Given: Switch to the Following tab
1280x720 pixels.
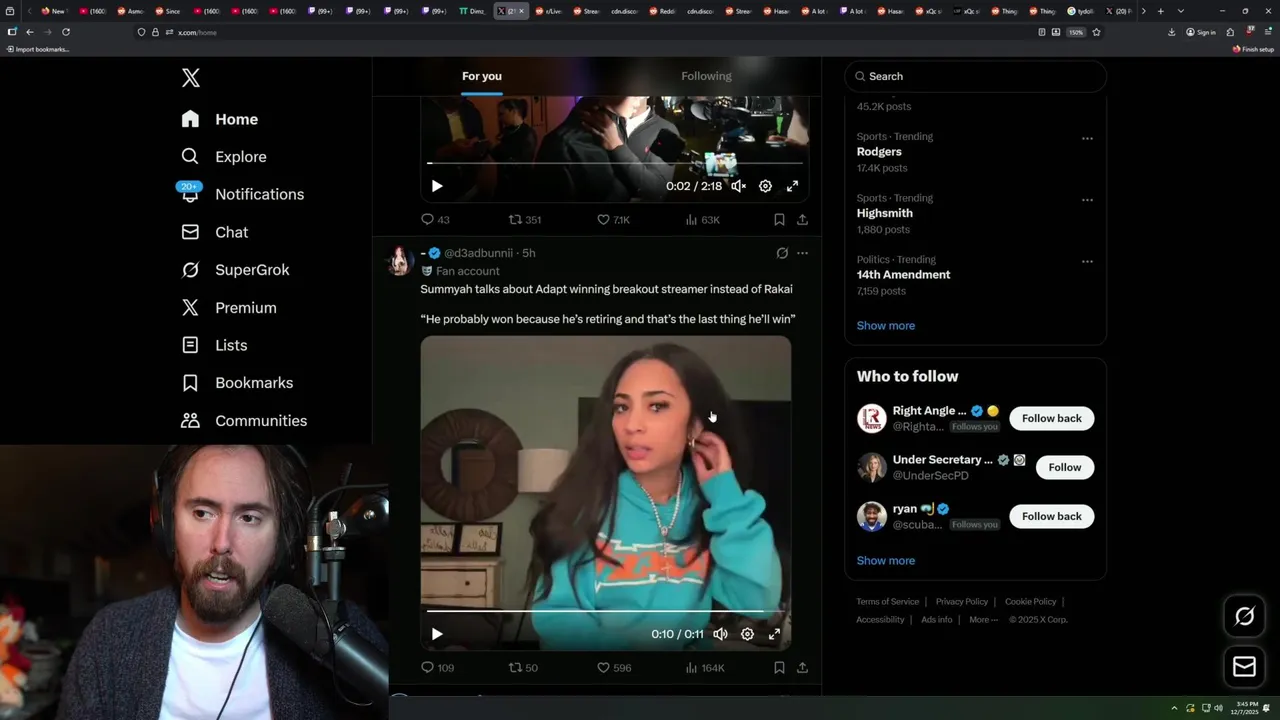Looking at the screenshot, I should point(706,76).
